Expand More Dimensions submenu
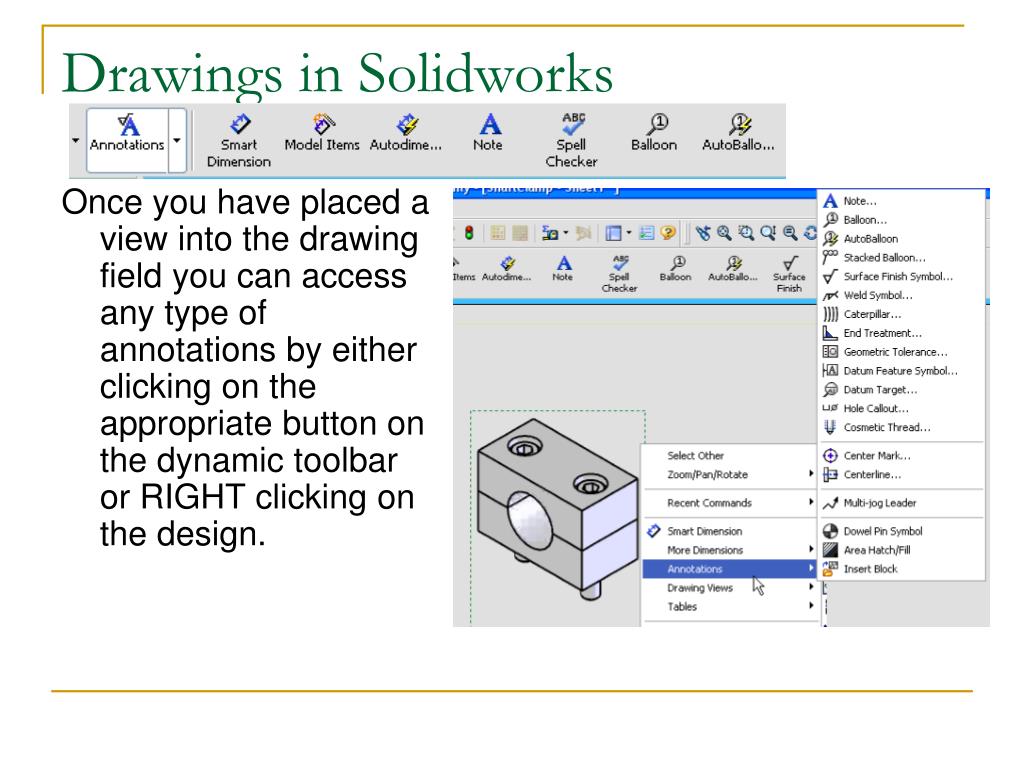 coord(730,551)
